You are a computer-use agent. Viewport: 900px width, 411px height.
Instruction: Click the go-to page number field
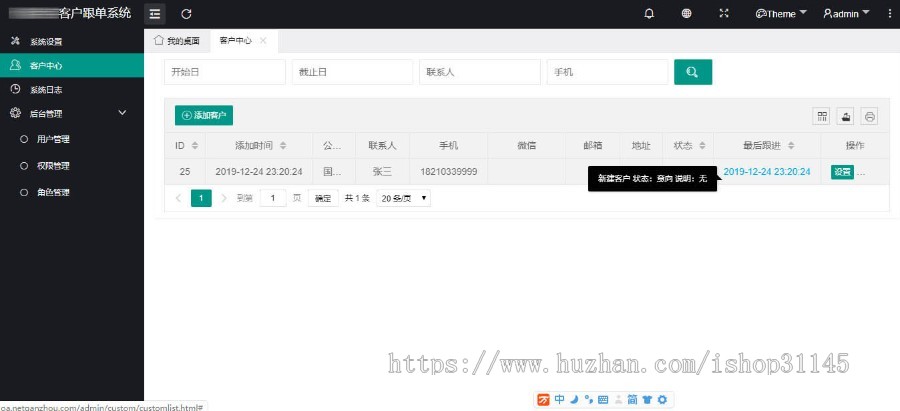pyautogui.click(x=273, y=198)
